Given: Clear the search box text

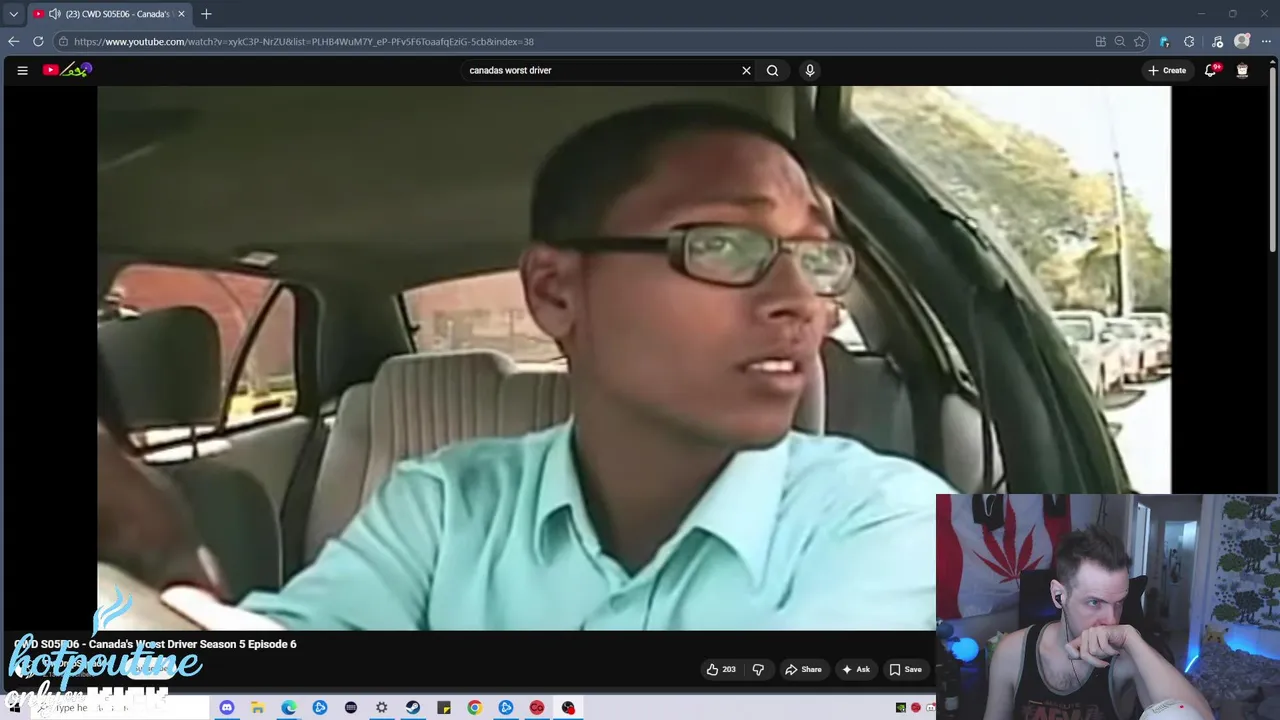Looking at the screenshot, I should pos(746,70).
